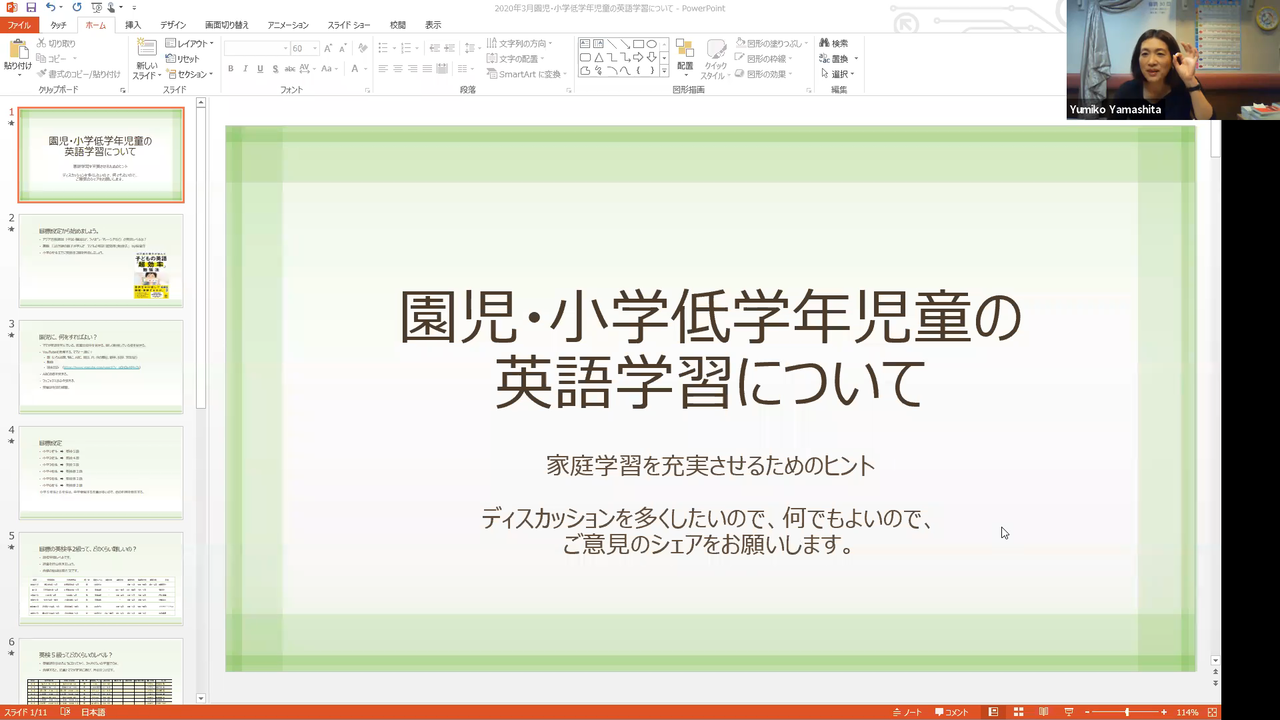Viewport: 1280px width, 720px height.
Task: Switch to the Animations (アニメーション) tab
Action: tap(289, 25)
